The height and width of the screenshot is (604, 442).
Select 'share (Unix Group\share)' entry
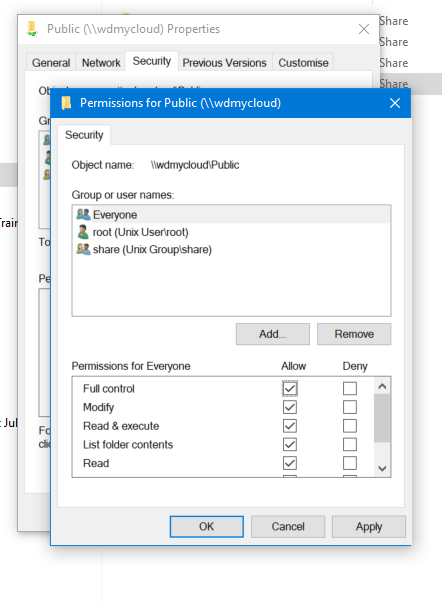pos(232,250)
